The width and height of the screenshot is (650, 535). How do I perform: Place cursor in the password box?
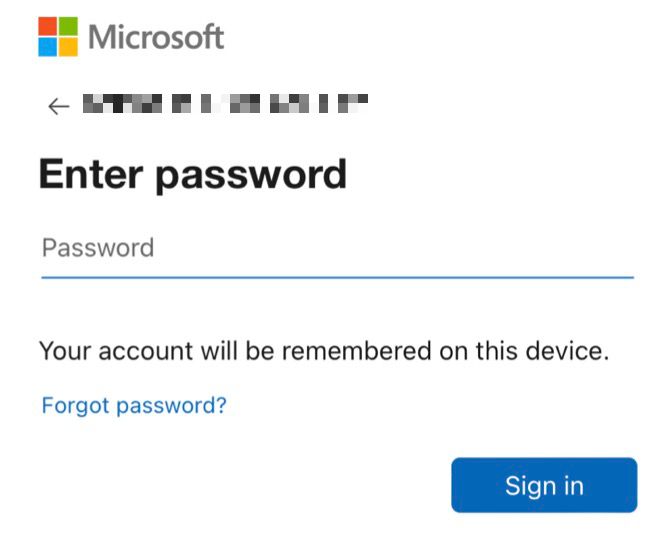[x=336, y=248]
